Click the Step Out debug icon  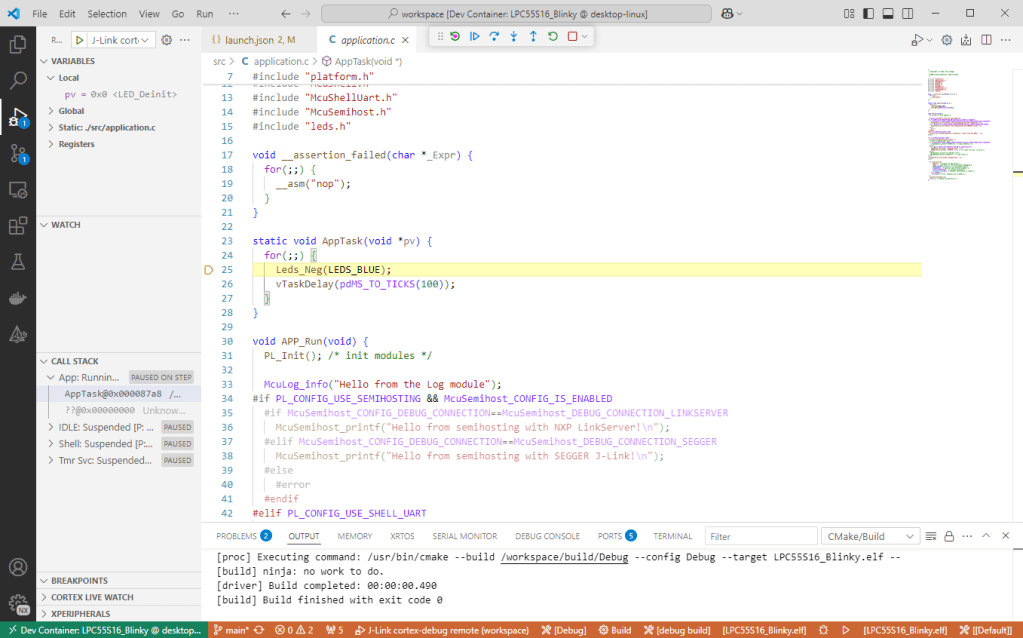[x=533, y=37]
